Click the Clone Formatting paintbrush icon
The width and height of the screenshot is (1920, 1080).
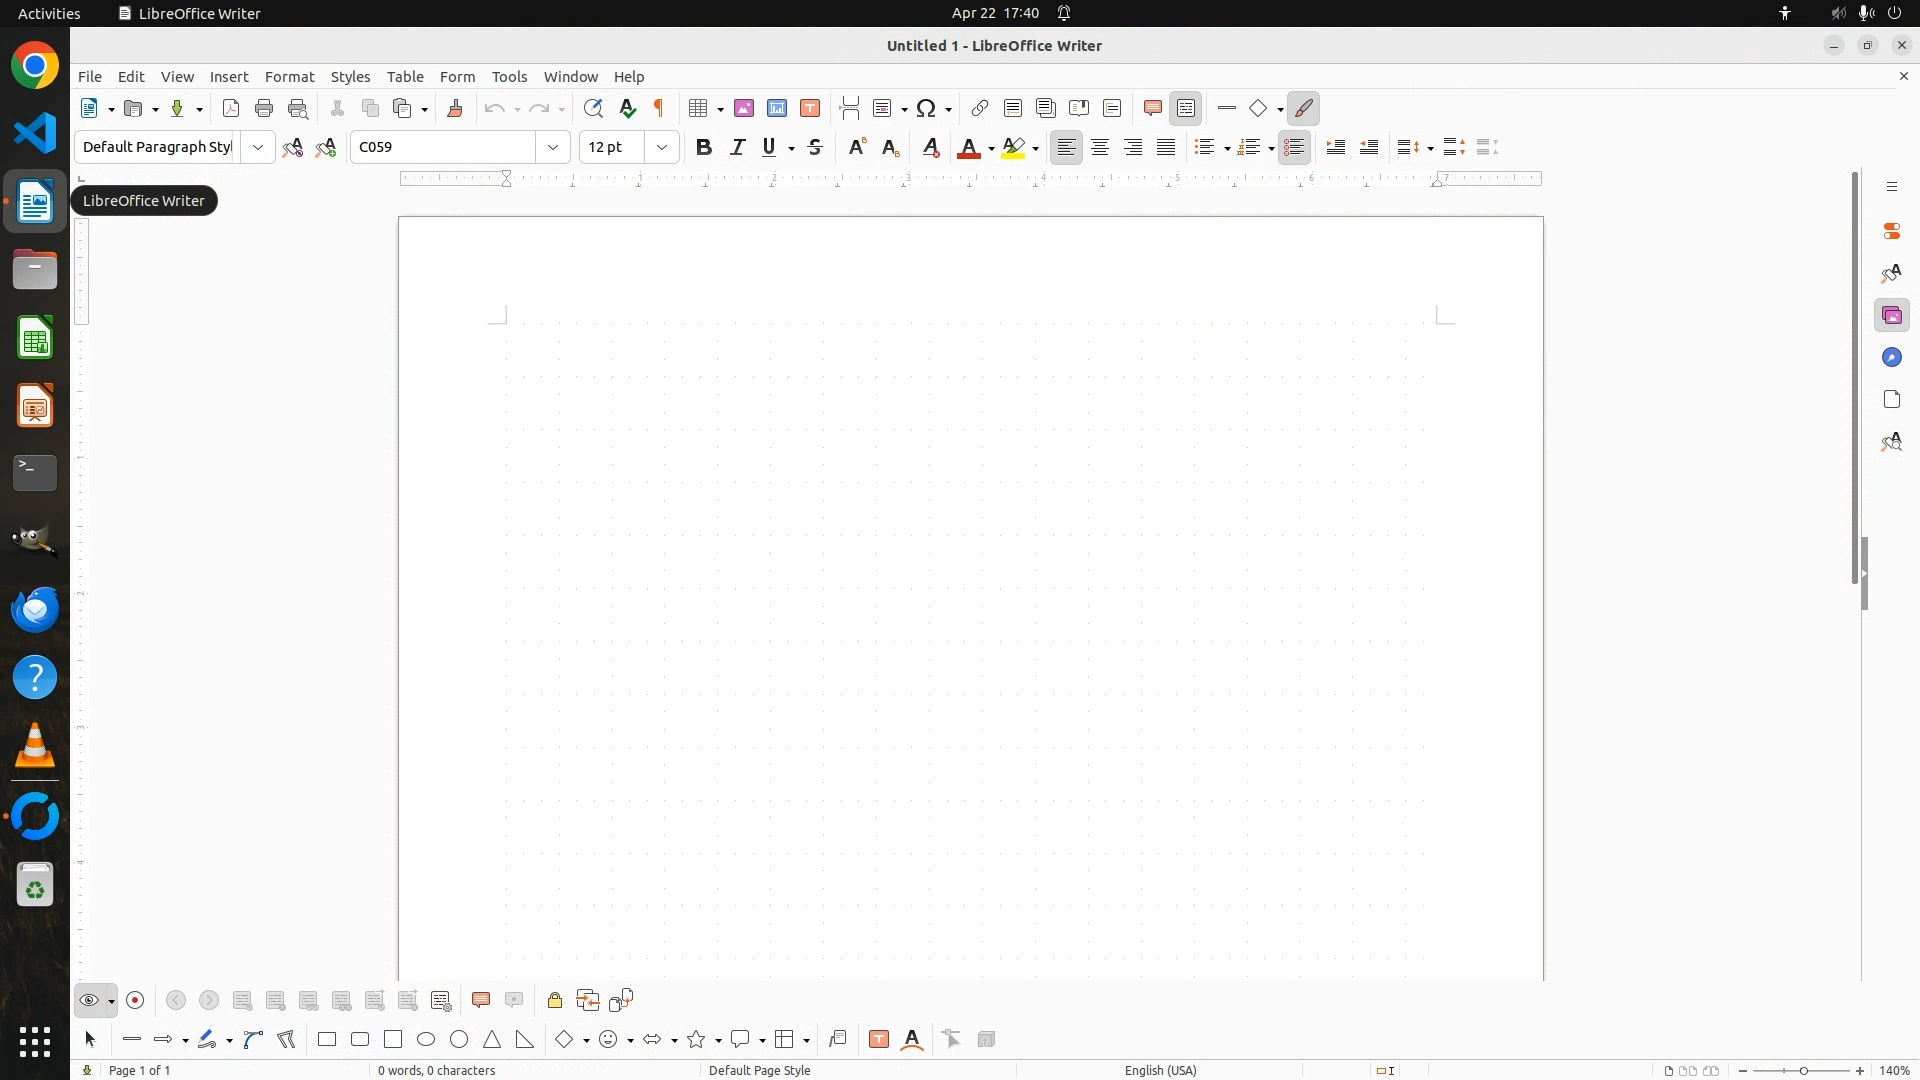[455, 108]
